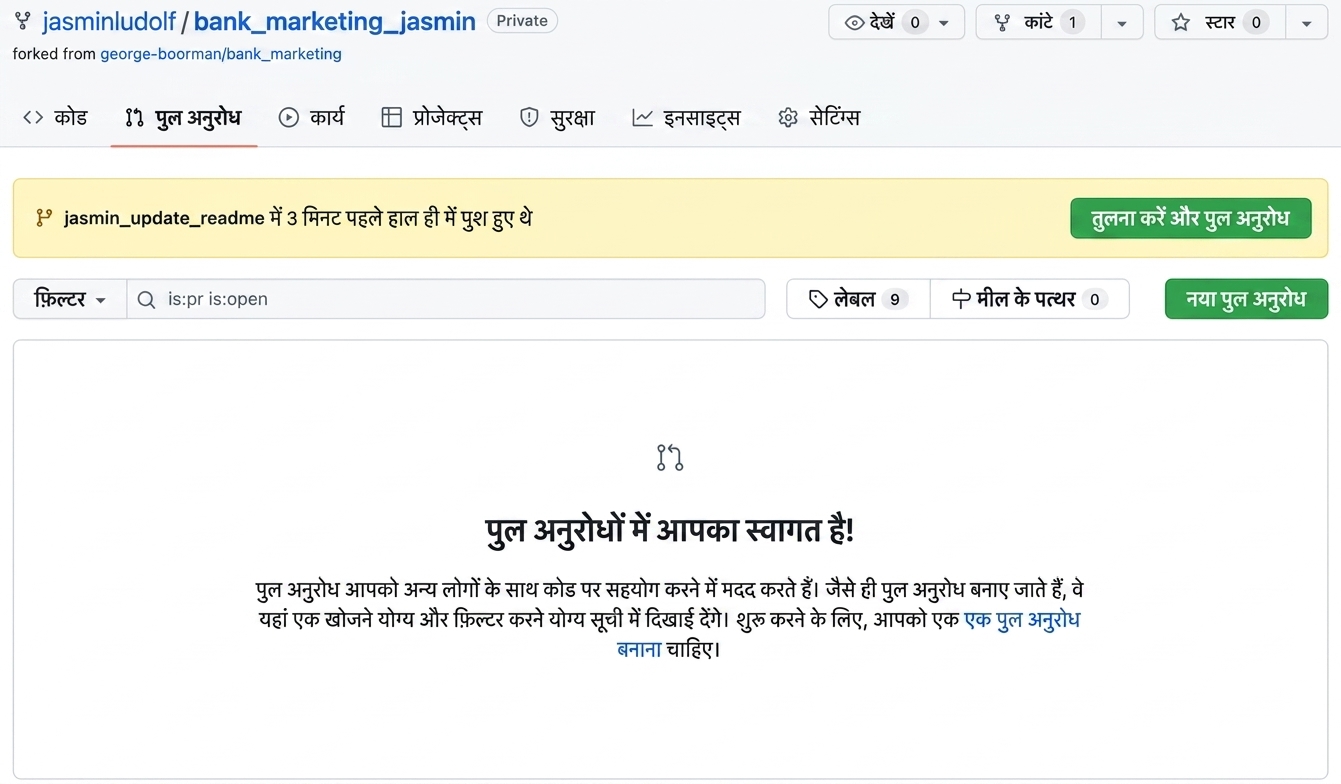Click the नया पुल अनुरोध button

coord(1246,299)
